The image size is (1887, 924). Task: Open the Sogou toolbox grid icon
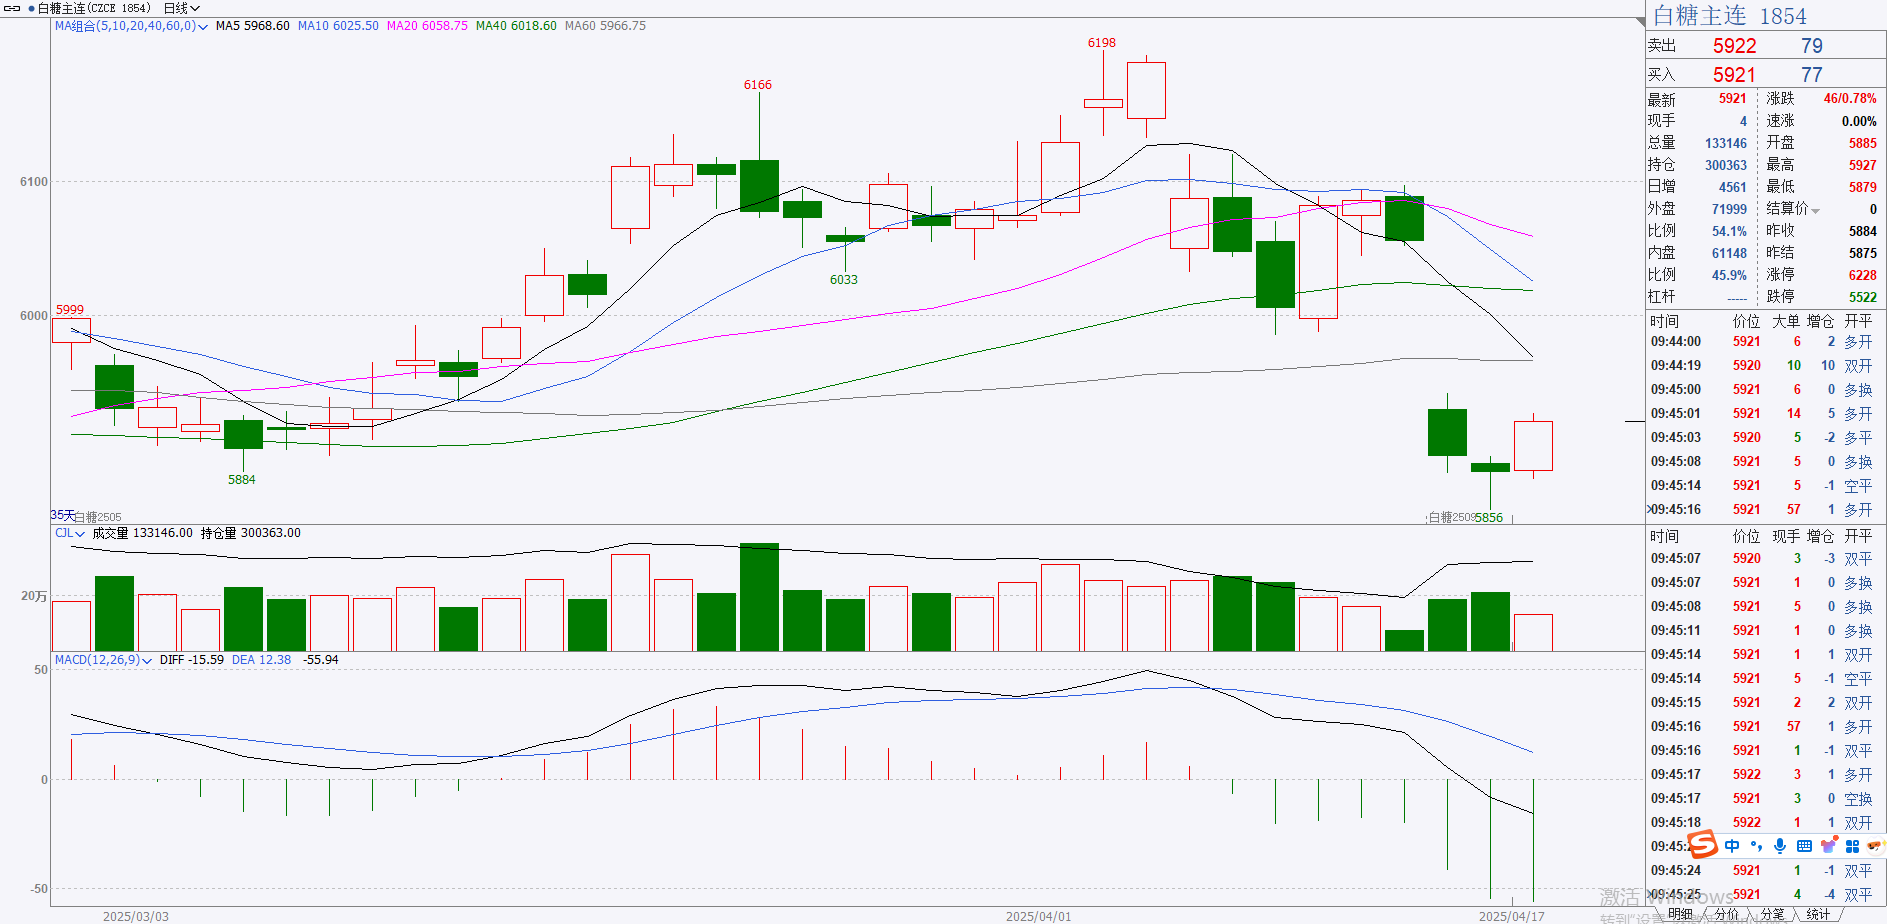[x=1852, y=846]
